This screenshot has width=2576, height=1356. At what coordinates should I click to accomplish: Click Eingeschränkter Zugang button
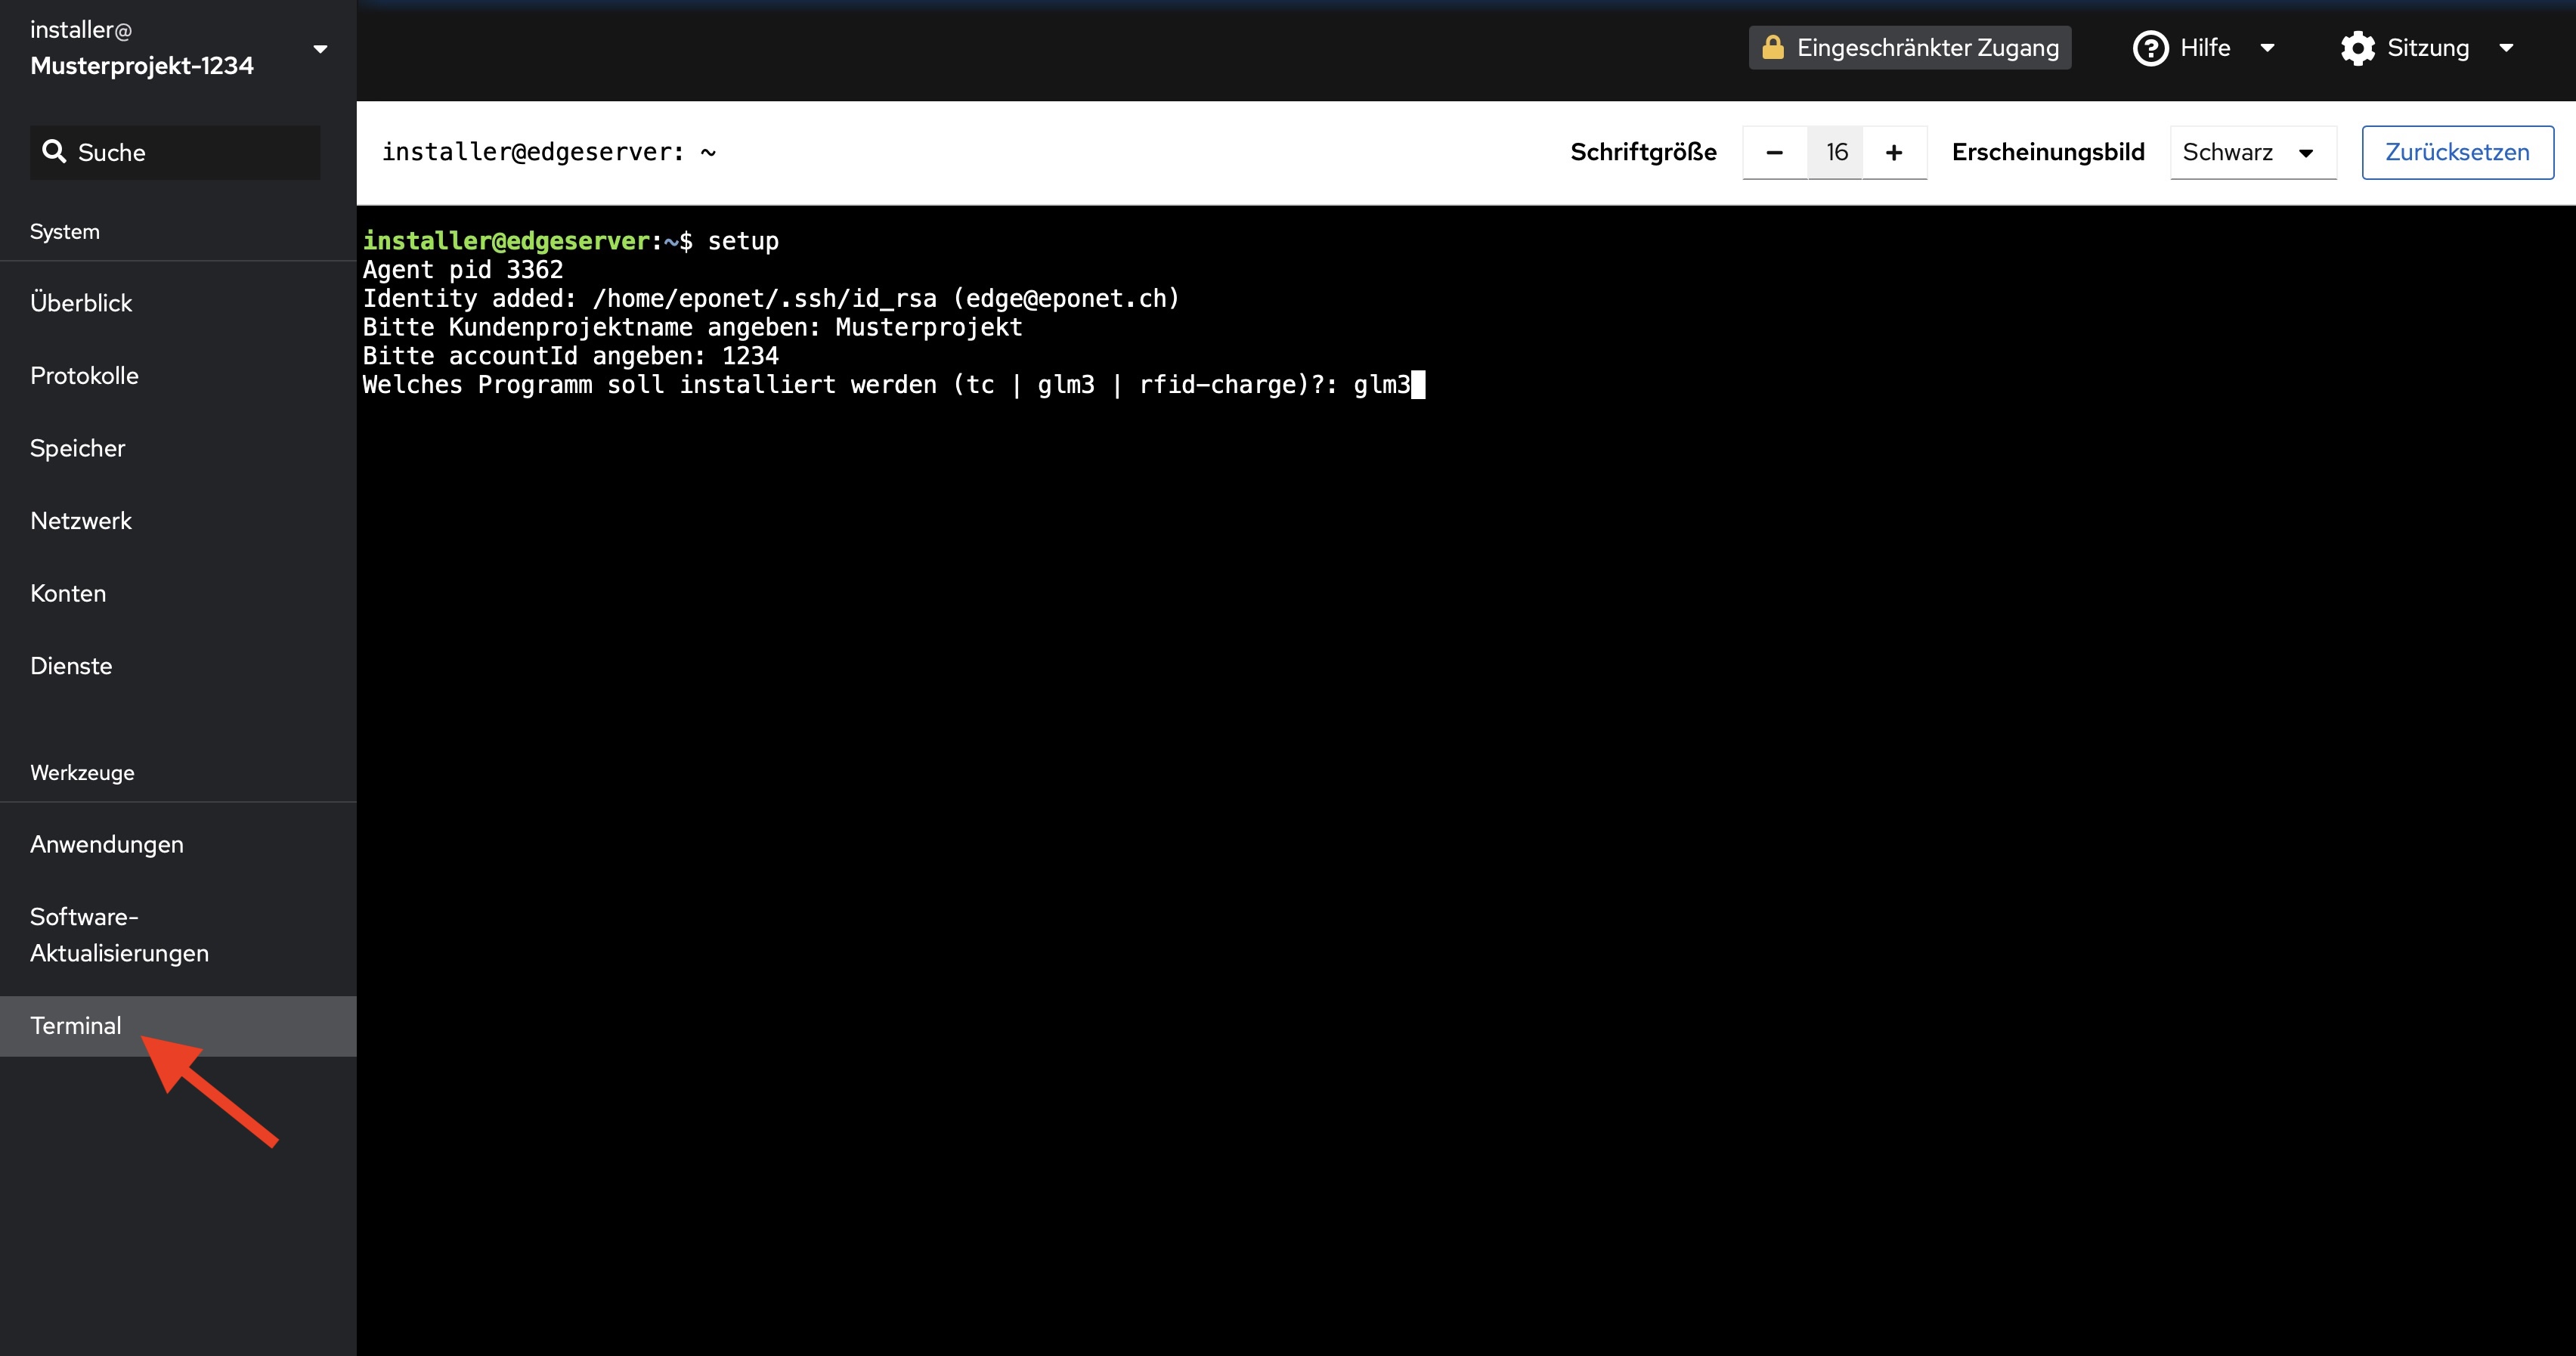click(1909, 48)
